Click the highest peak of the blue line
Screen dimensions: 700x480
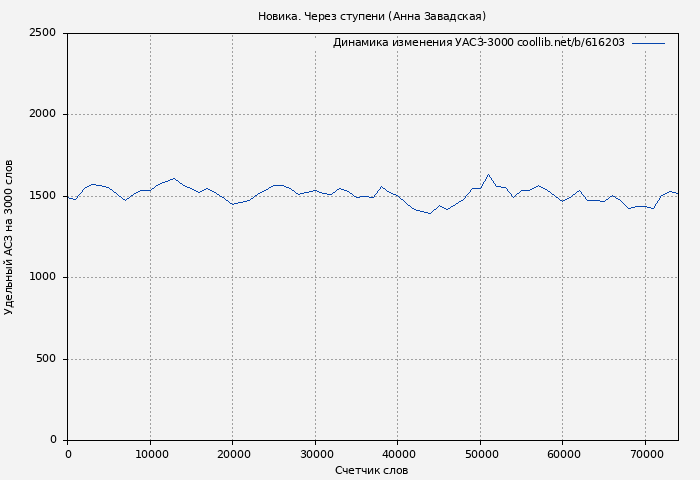[x=489, y=175]
